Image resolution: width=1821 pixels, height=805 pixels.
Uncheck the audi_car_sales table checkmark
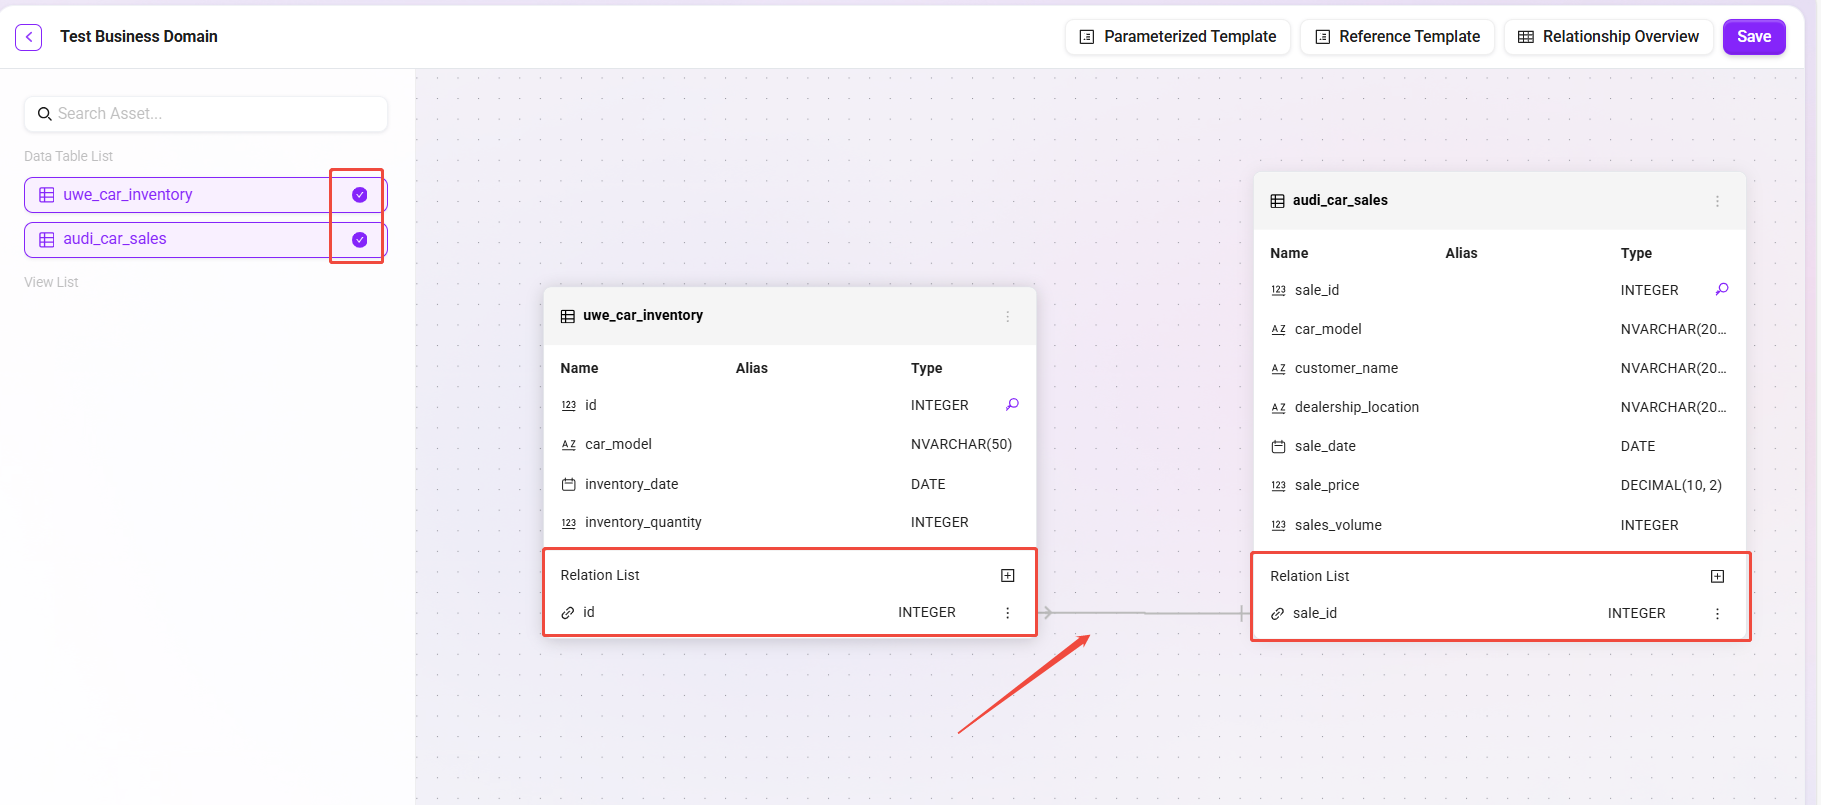click(360, 240)
